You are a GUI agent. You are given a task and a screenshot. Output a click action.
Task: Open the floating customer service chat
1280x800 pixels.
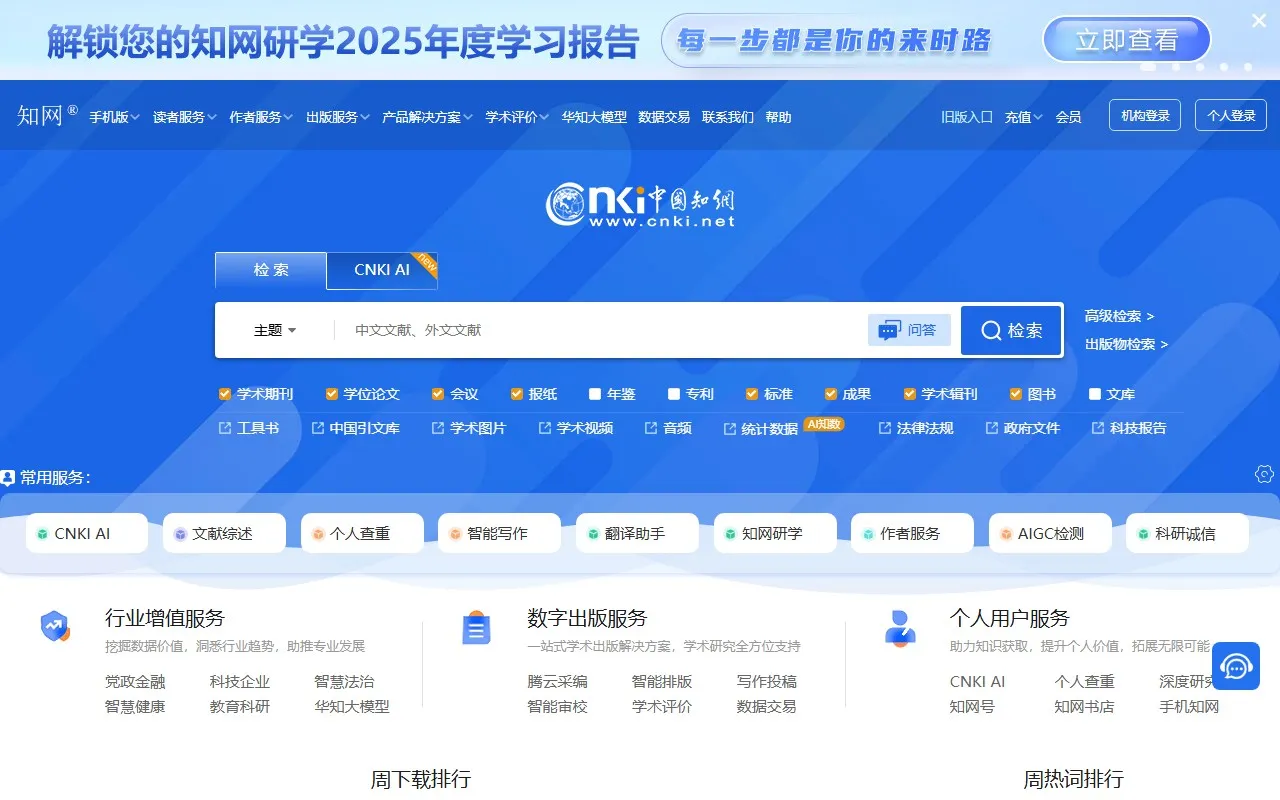[1235, 666]
